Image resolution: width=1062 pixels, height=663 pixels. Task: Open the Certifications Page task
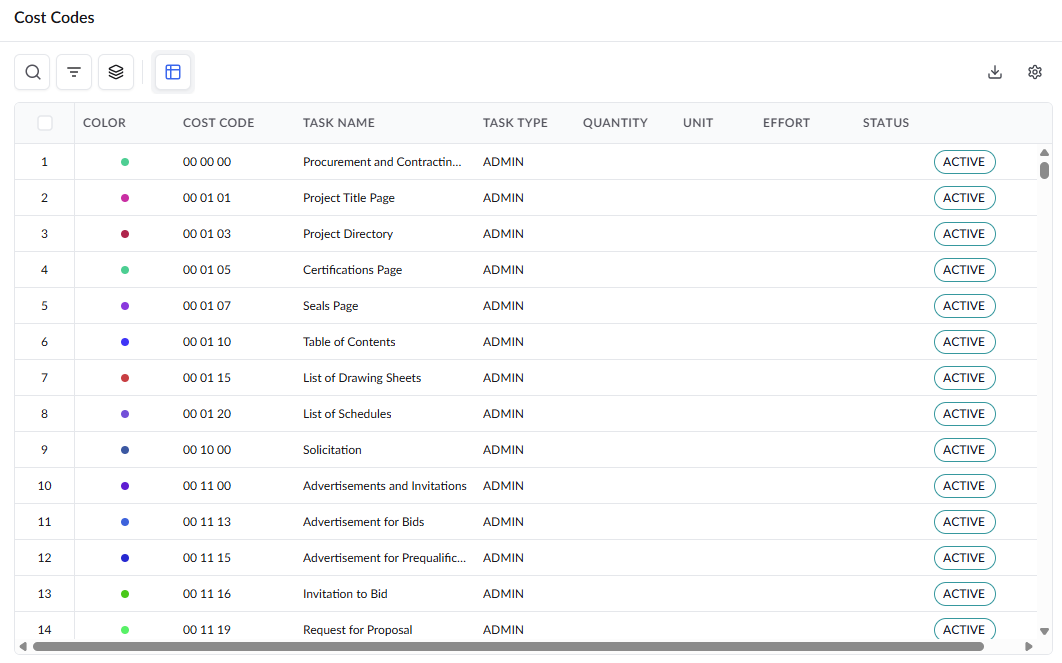[x=352, y=270]
